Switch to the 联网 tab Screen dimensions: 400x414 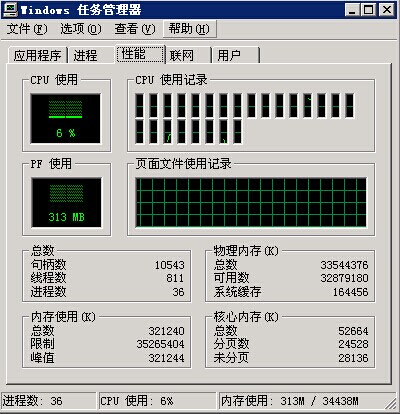[188, 55]
